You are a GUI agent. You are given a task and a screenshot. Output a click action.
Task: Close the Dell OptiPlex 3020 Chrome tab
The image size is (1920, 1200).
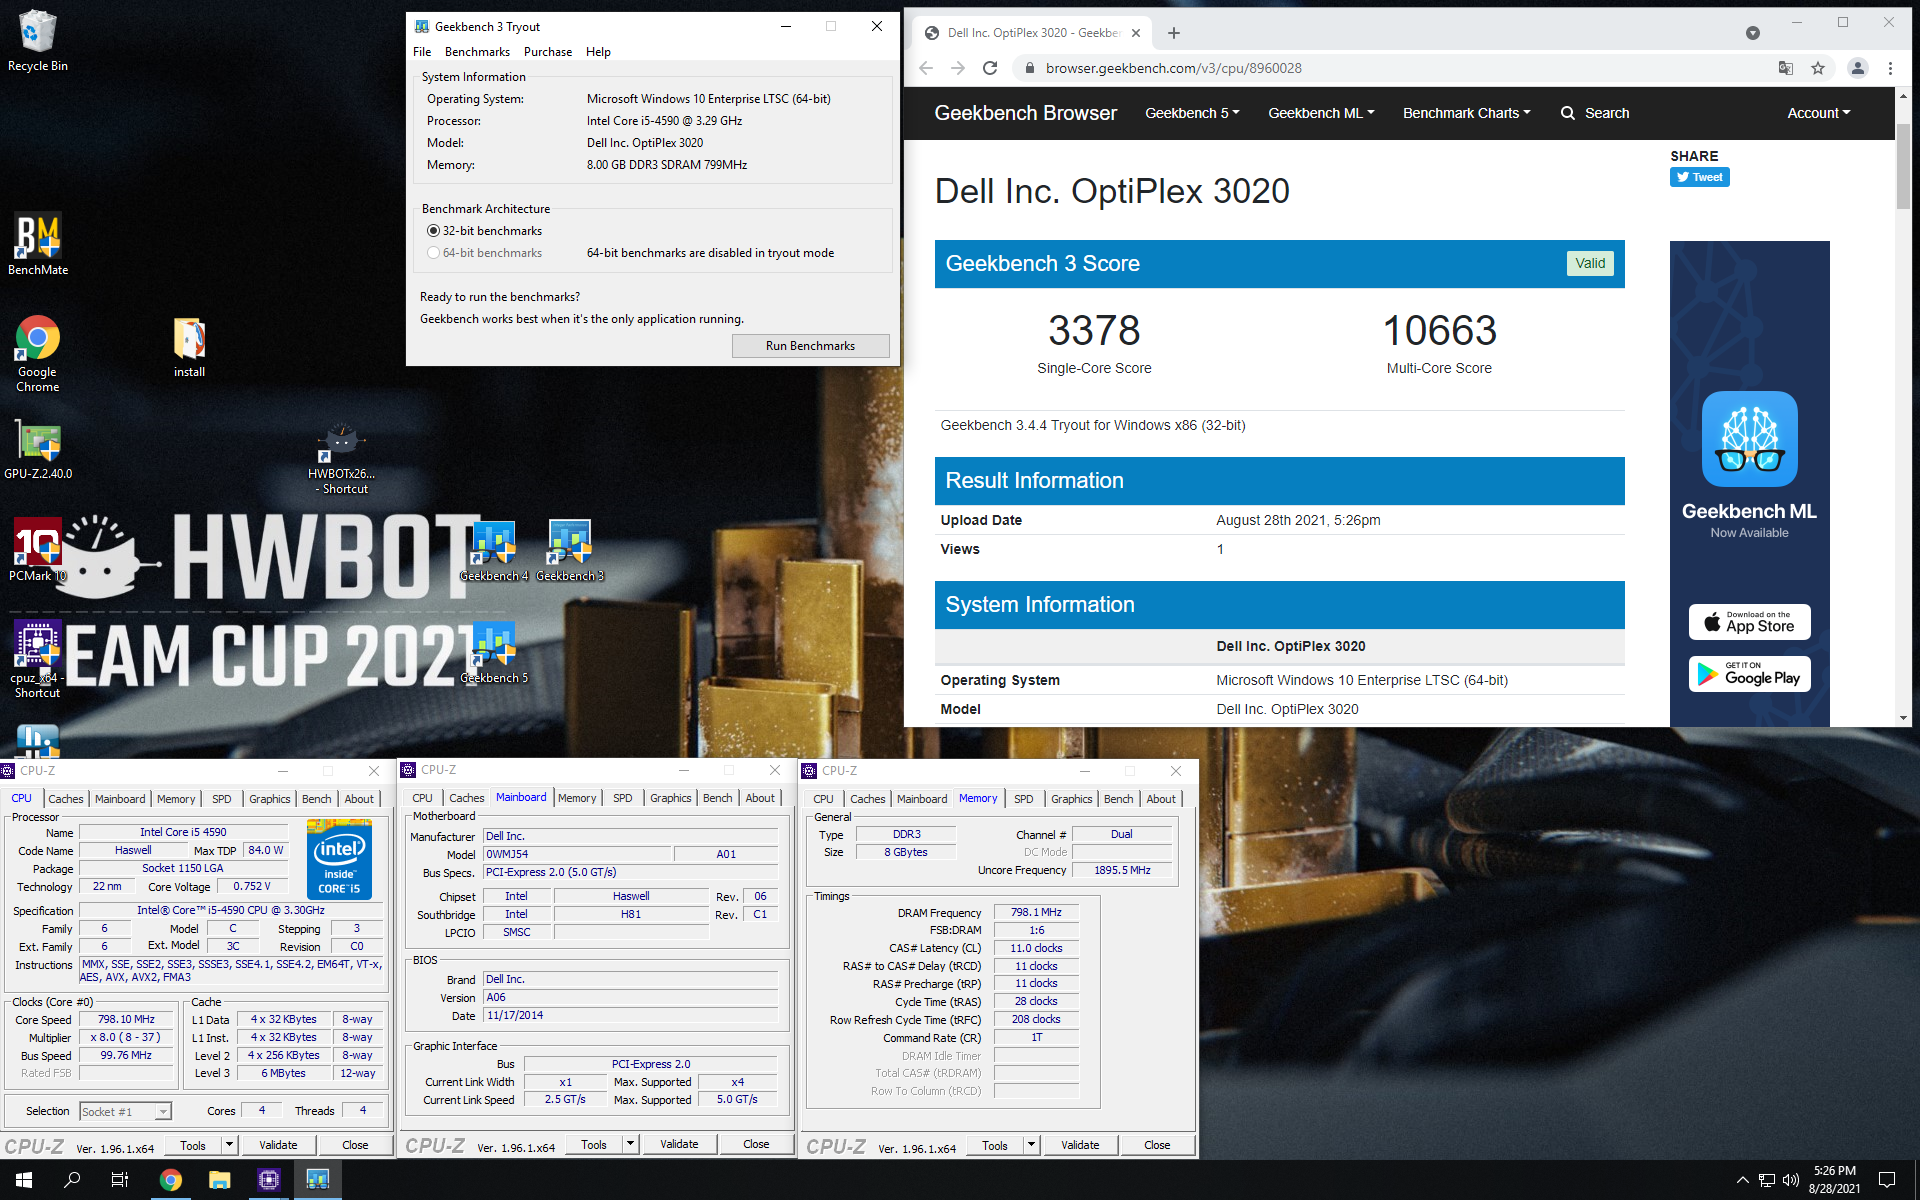point(1135,33)
